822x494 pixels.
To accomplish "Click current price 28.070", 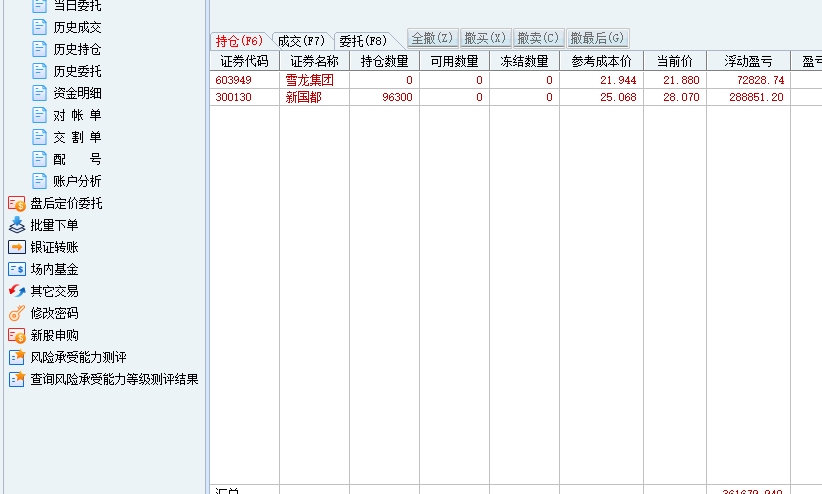I will pos(681,97).
